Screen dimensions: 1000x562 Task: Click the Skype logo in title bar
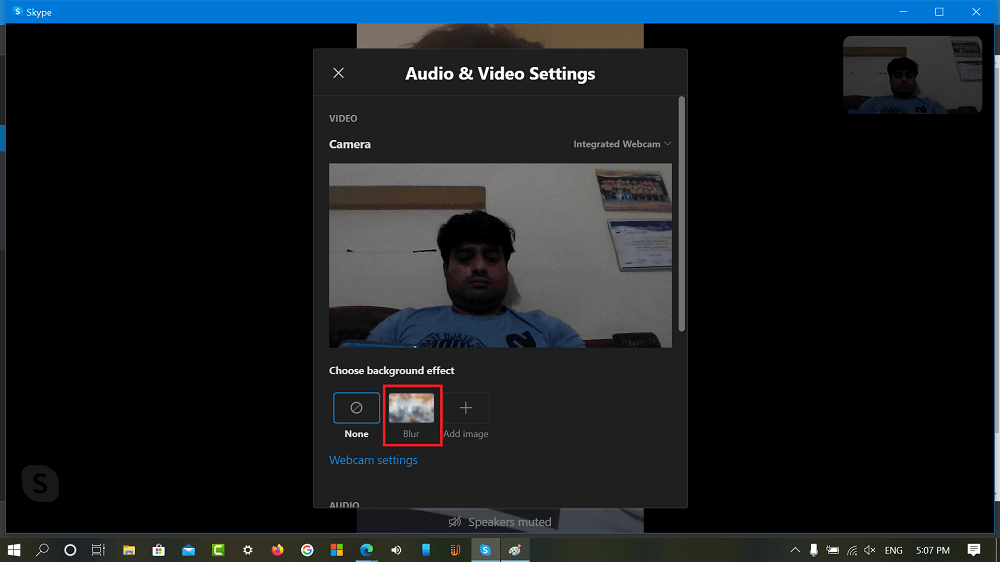pos(18,11)
